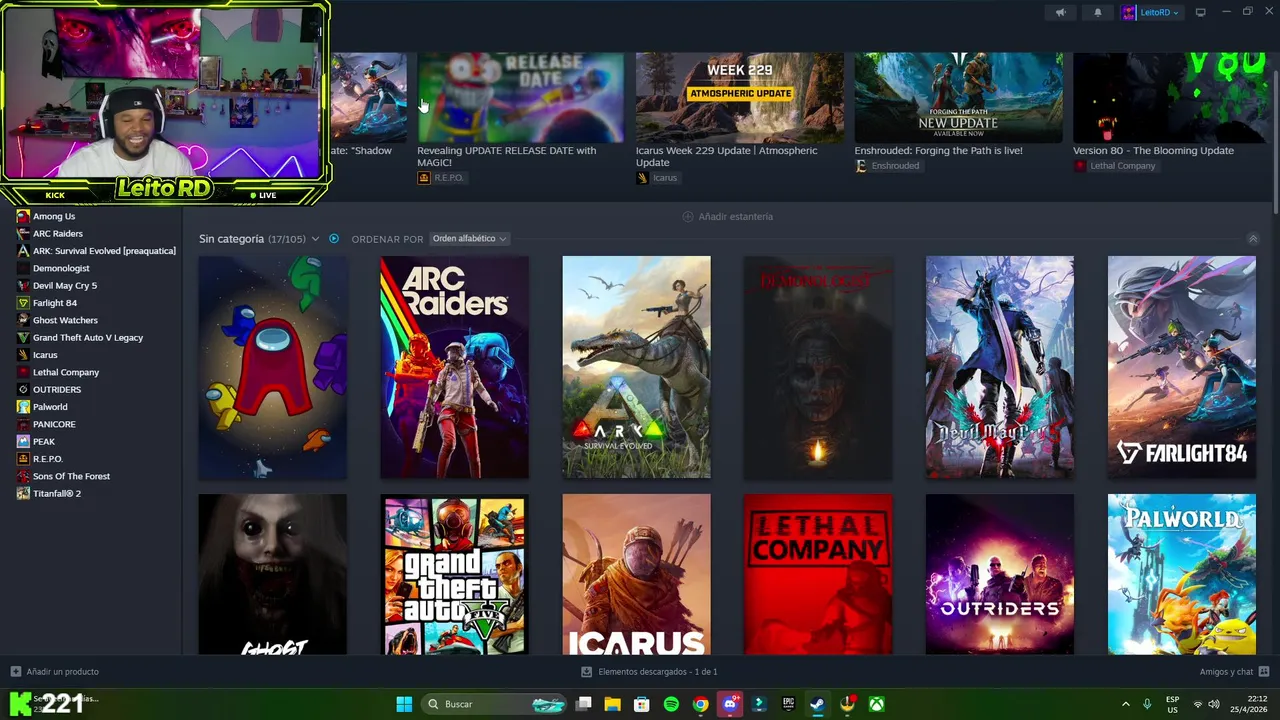Open ARC Raiders game cover
1280x720 pixels.
(454, 367)
